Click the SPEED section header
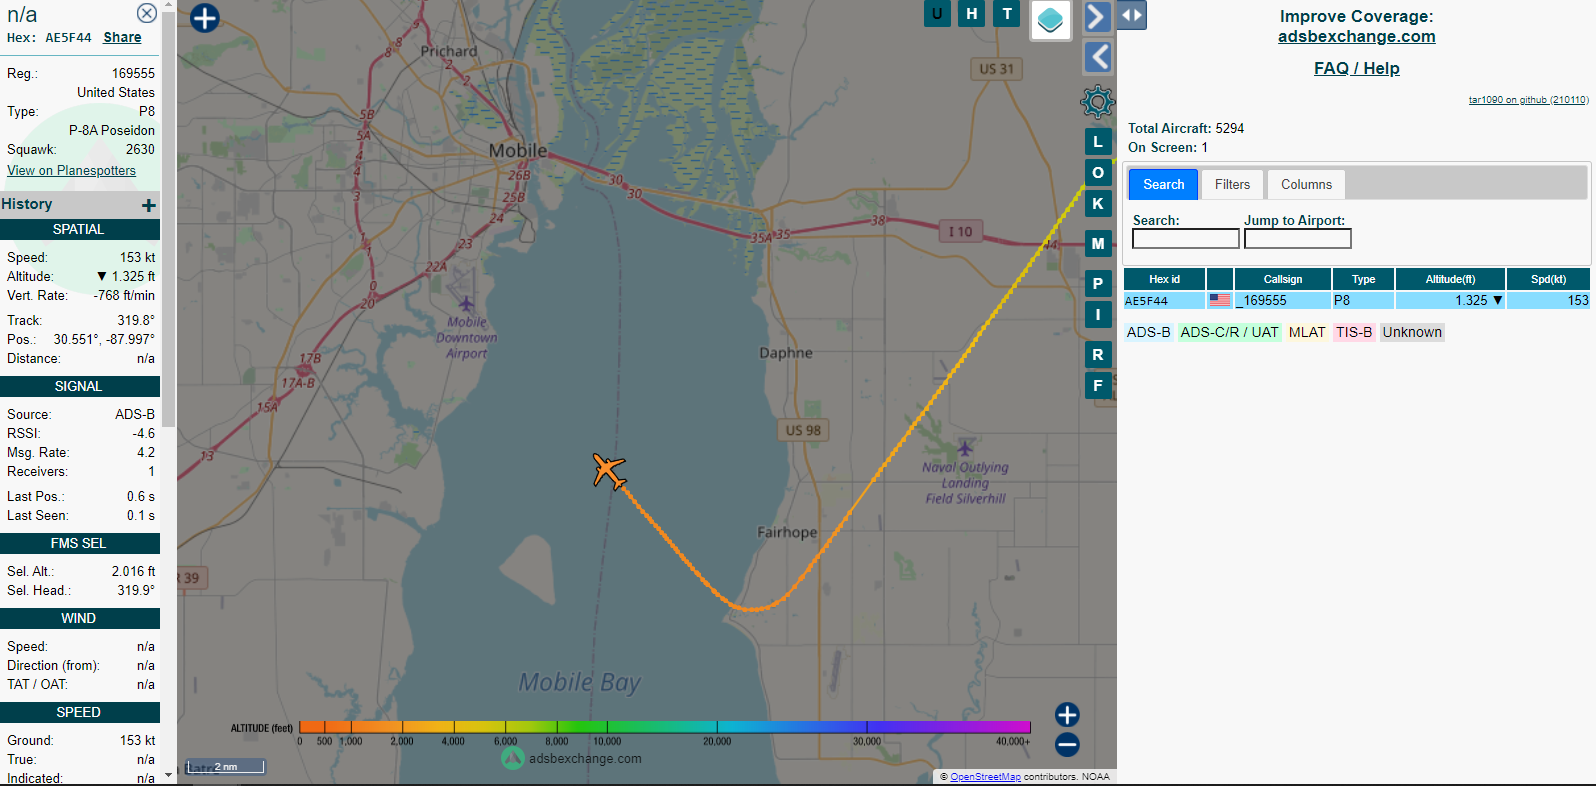 pos(80,712)
